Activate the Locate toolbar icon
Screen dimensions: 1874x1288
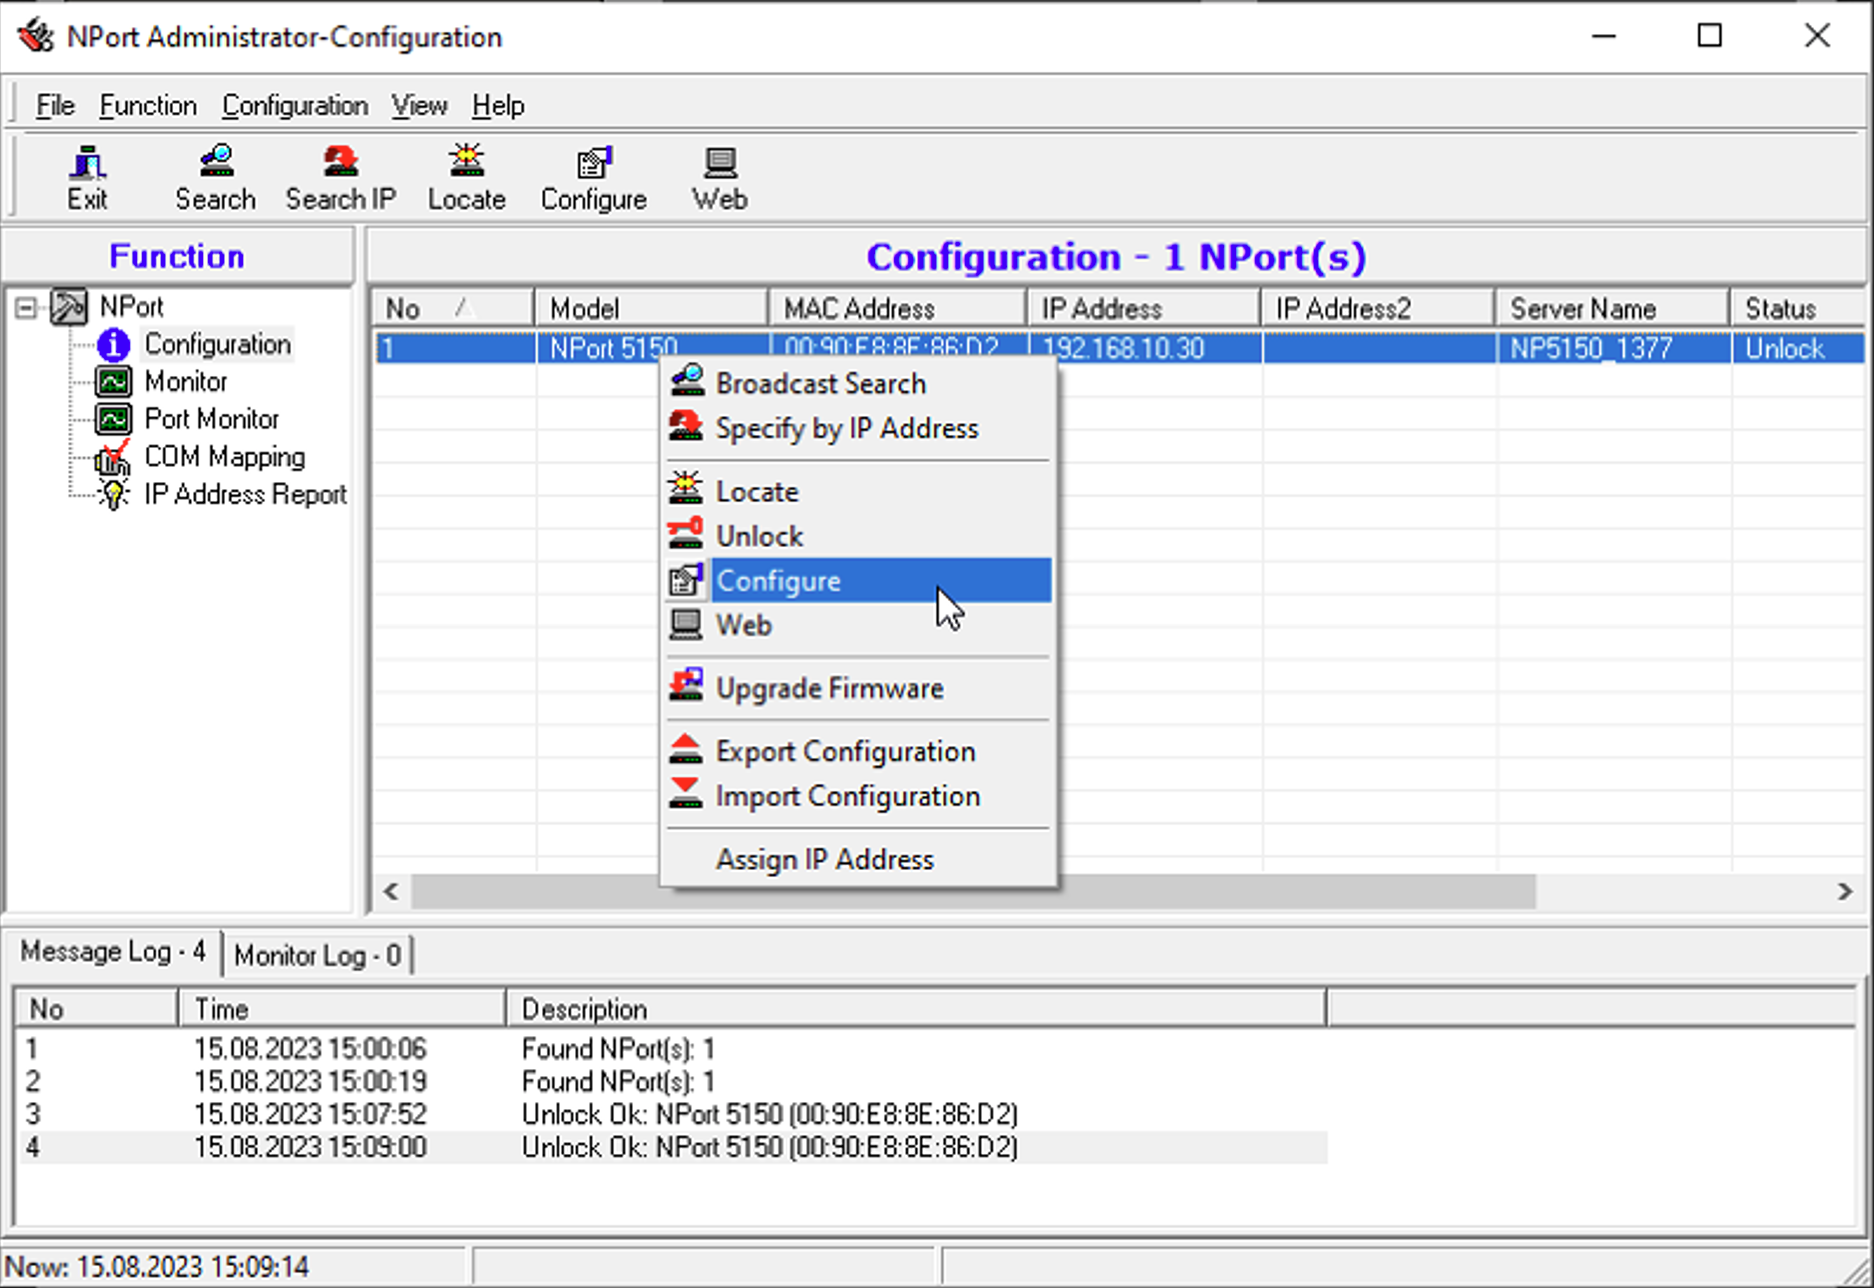pos(466,176)
